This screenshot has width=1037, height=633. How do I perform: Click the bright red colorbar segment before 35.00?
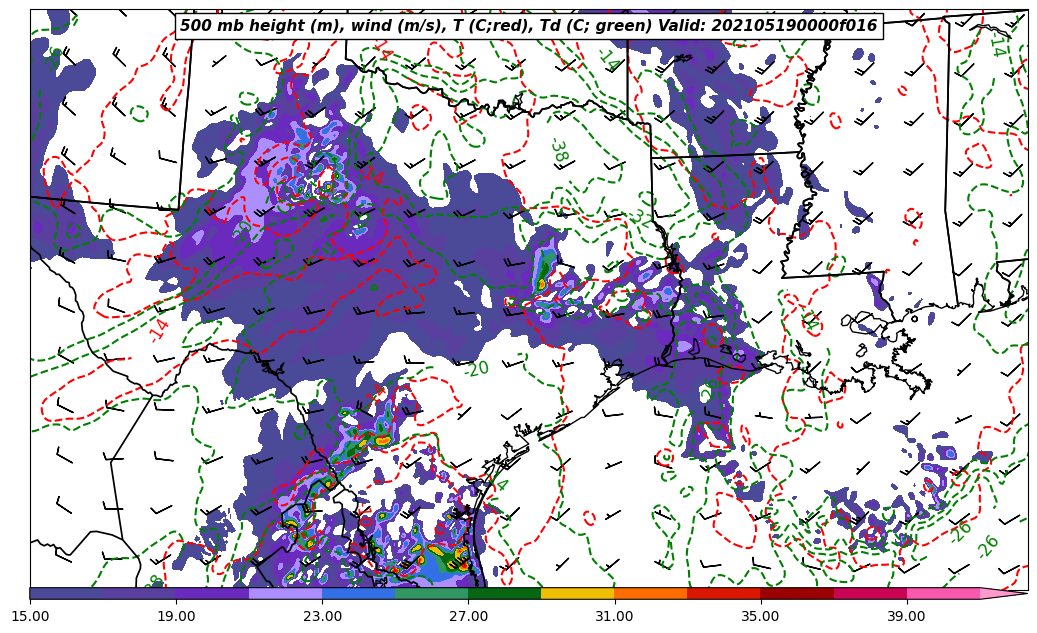tap(723, 593)
